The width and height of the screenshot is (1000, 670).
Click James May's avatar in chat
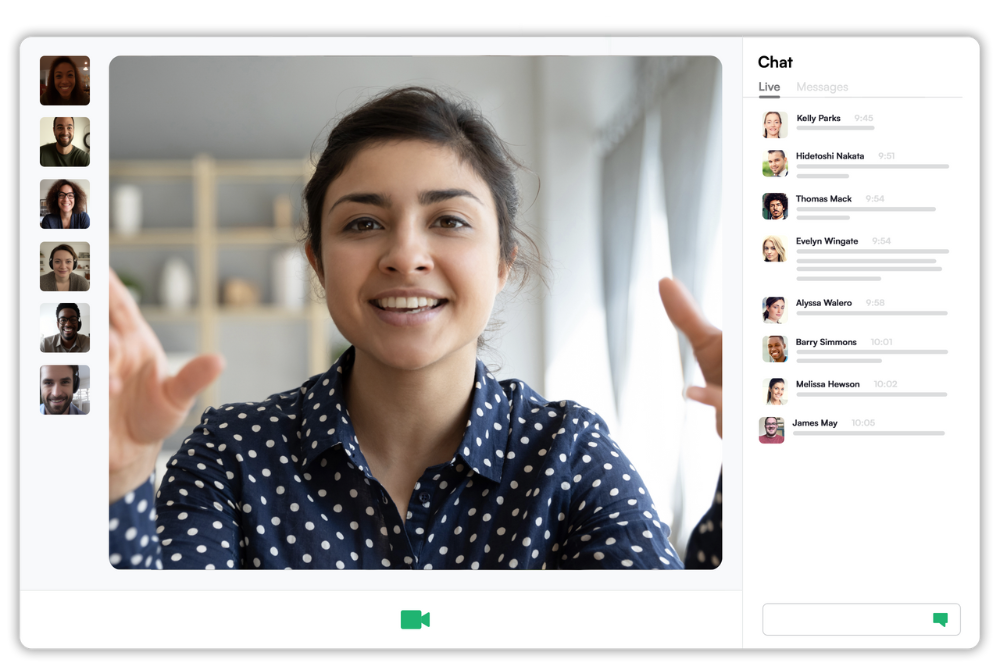(772, 430)
